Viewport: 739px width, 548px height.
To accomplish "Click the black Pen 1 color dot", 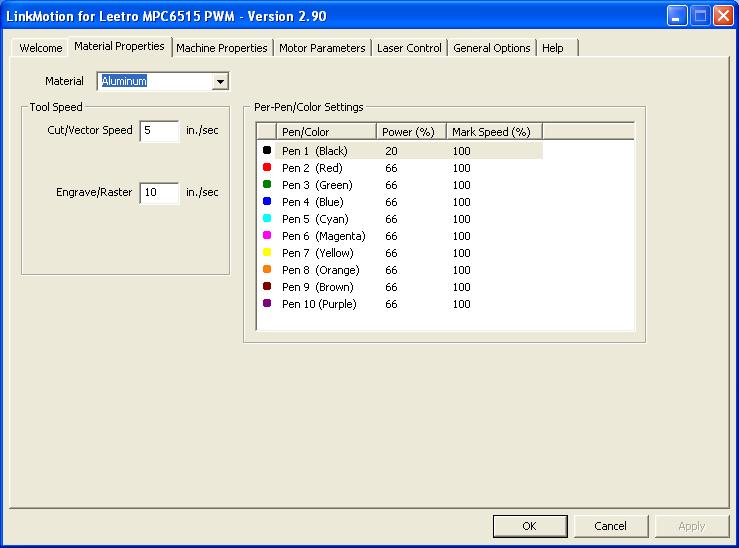I will pyautogui.click(x=267, y=150).
